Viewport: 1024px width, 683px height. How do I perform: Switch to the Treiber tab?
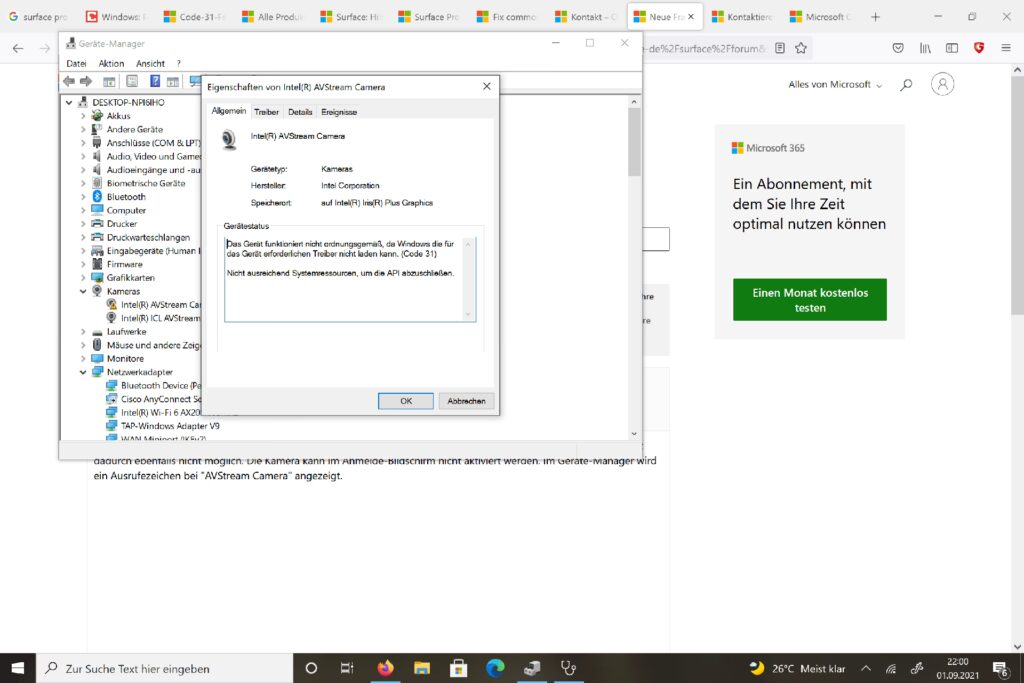click(266, 112)
